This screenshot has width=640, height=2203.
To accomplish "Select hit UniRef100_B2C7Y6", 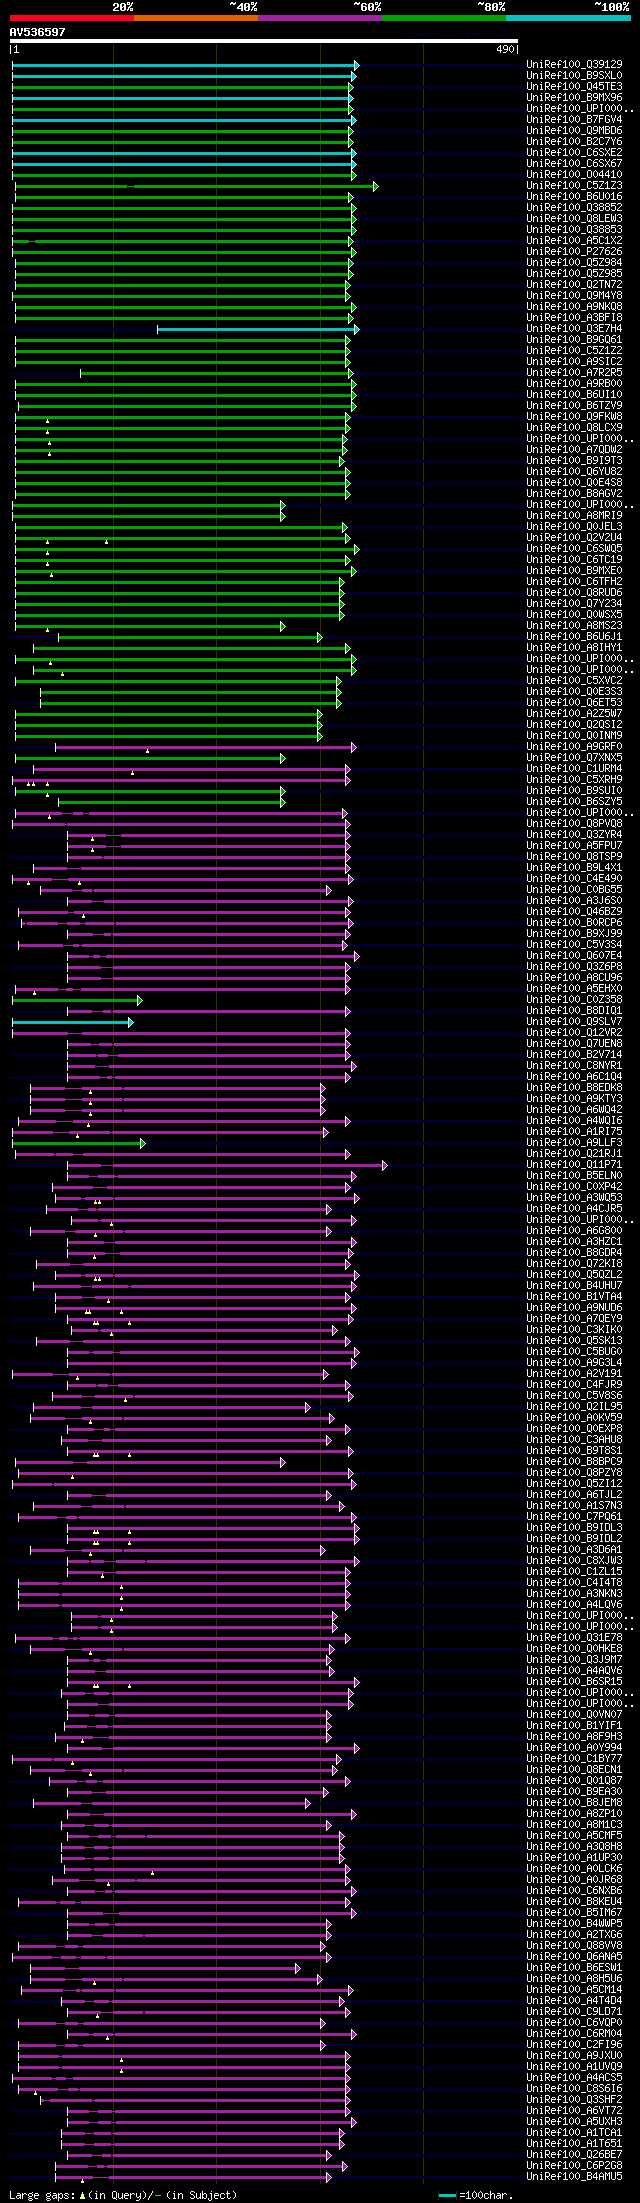I will tap(575, 142).
